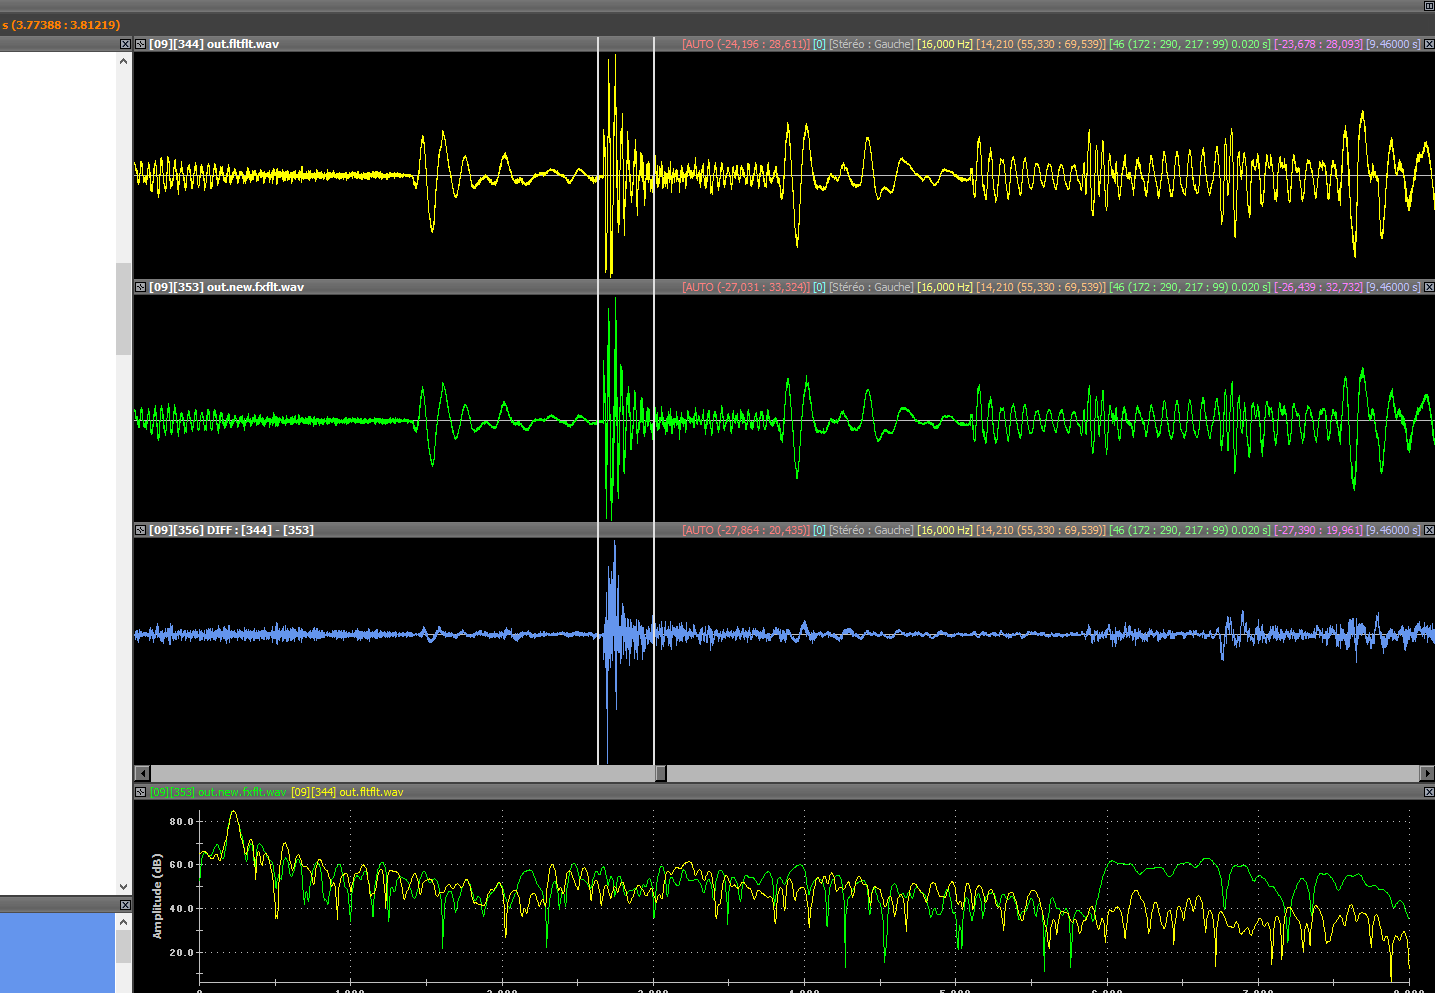Close the DIFF [344] - [353] track
This screenshot has width=1435, height=993.
tap(1429, 530)
